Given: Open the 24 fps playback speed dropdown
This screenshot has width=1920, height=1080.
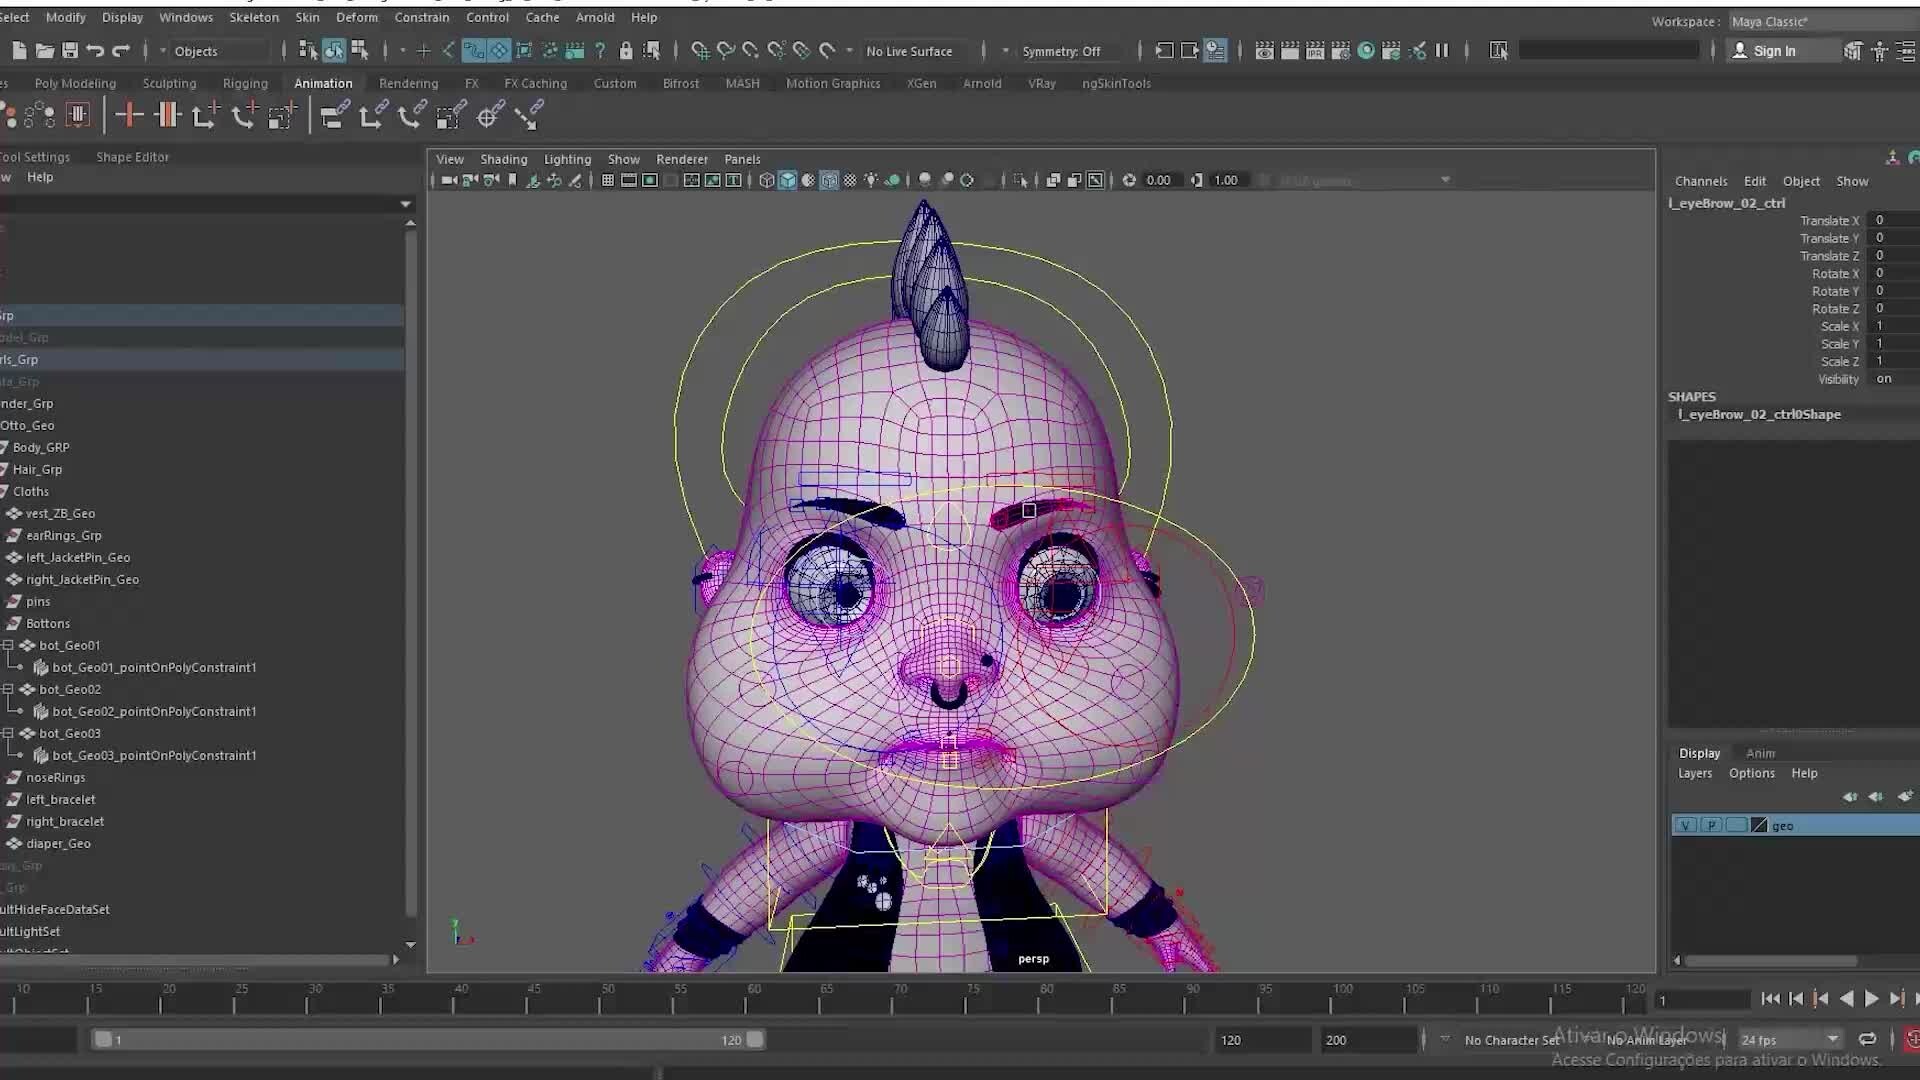Looking at the screenshot, I should 1790,1039.
